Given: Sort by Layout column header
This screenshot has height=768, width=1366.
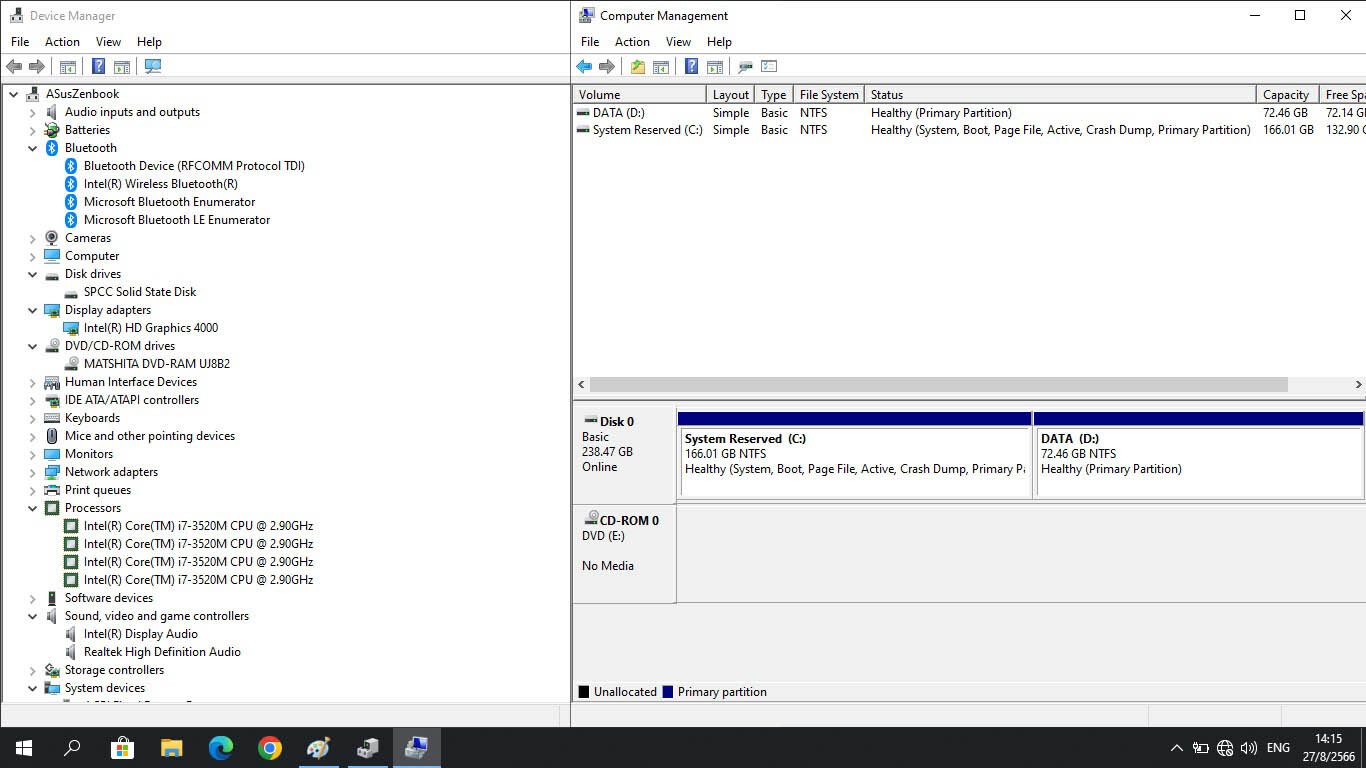Looking at the screenshot, I should [x=731, y=94].
